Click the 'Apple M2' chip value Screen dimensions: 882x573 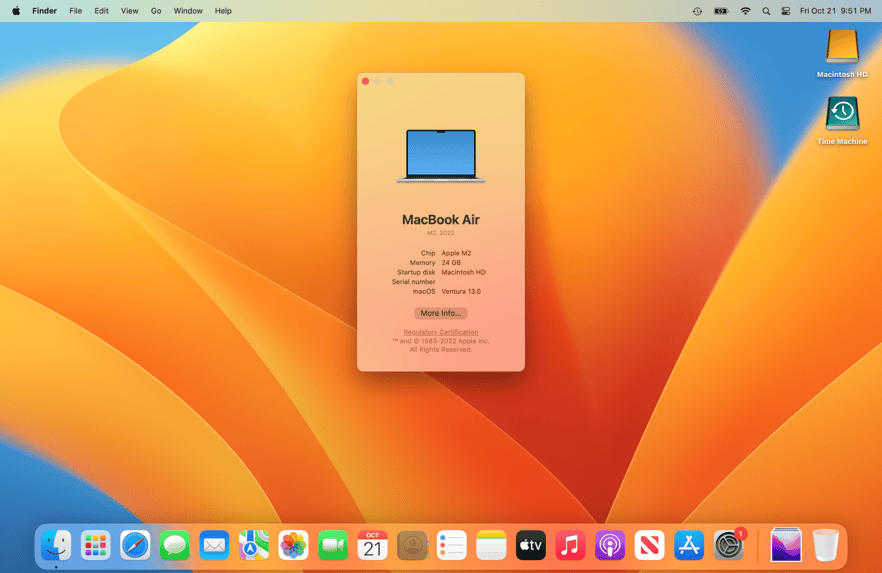click(x=456, y=253)
